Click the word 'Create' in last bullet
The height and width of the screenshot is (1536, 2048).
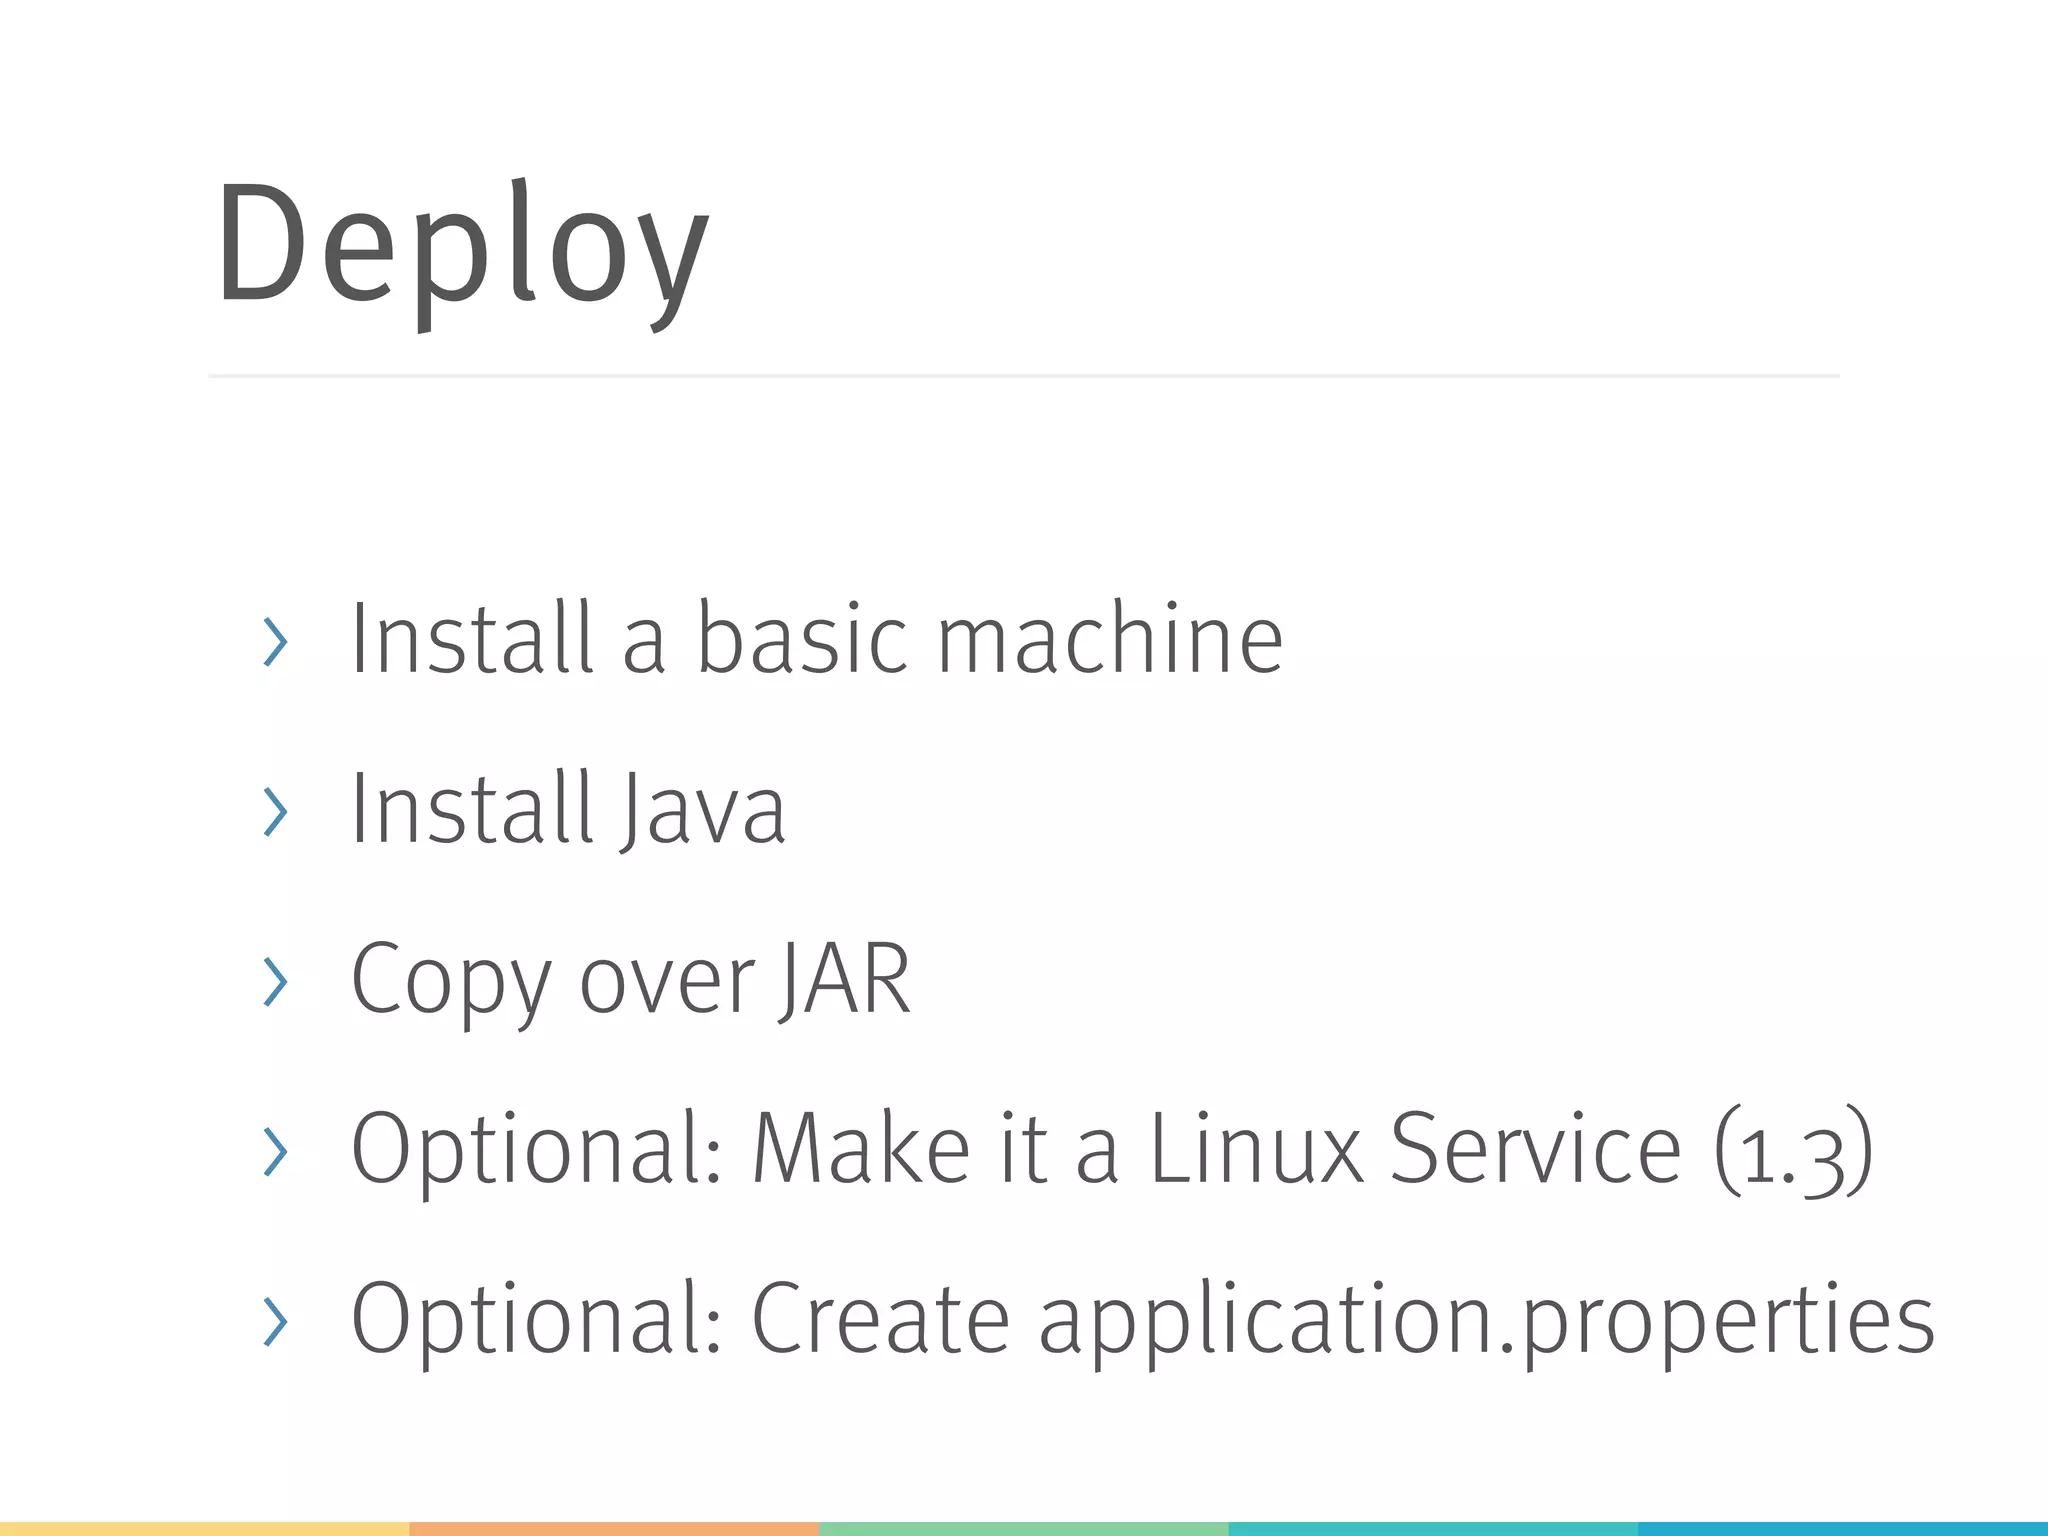[880, 1319]
